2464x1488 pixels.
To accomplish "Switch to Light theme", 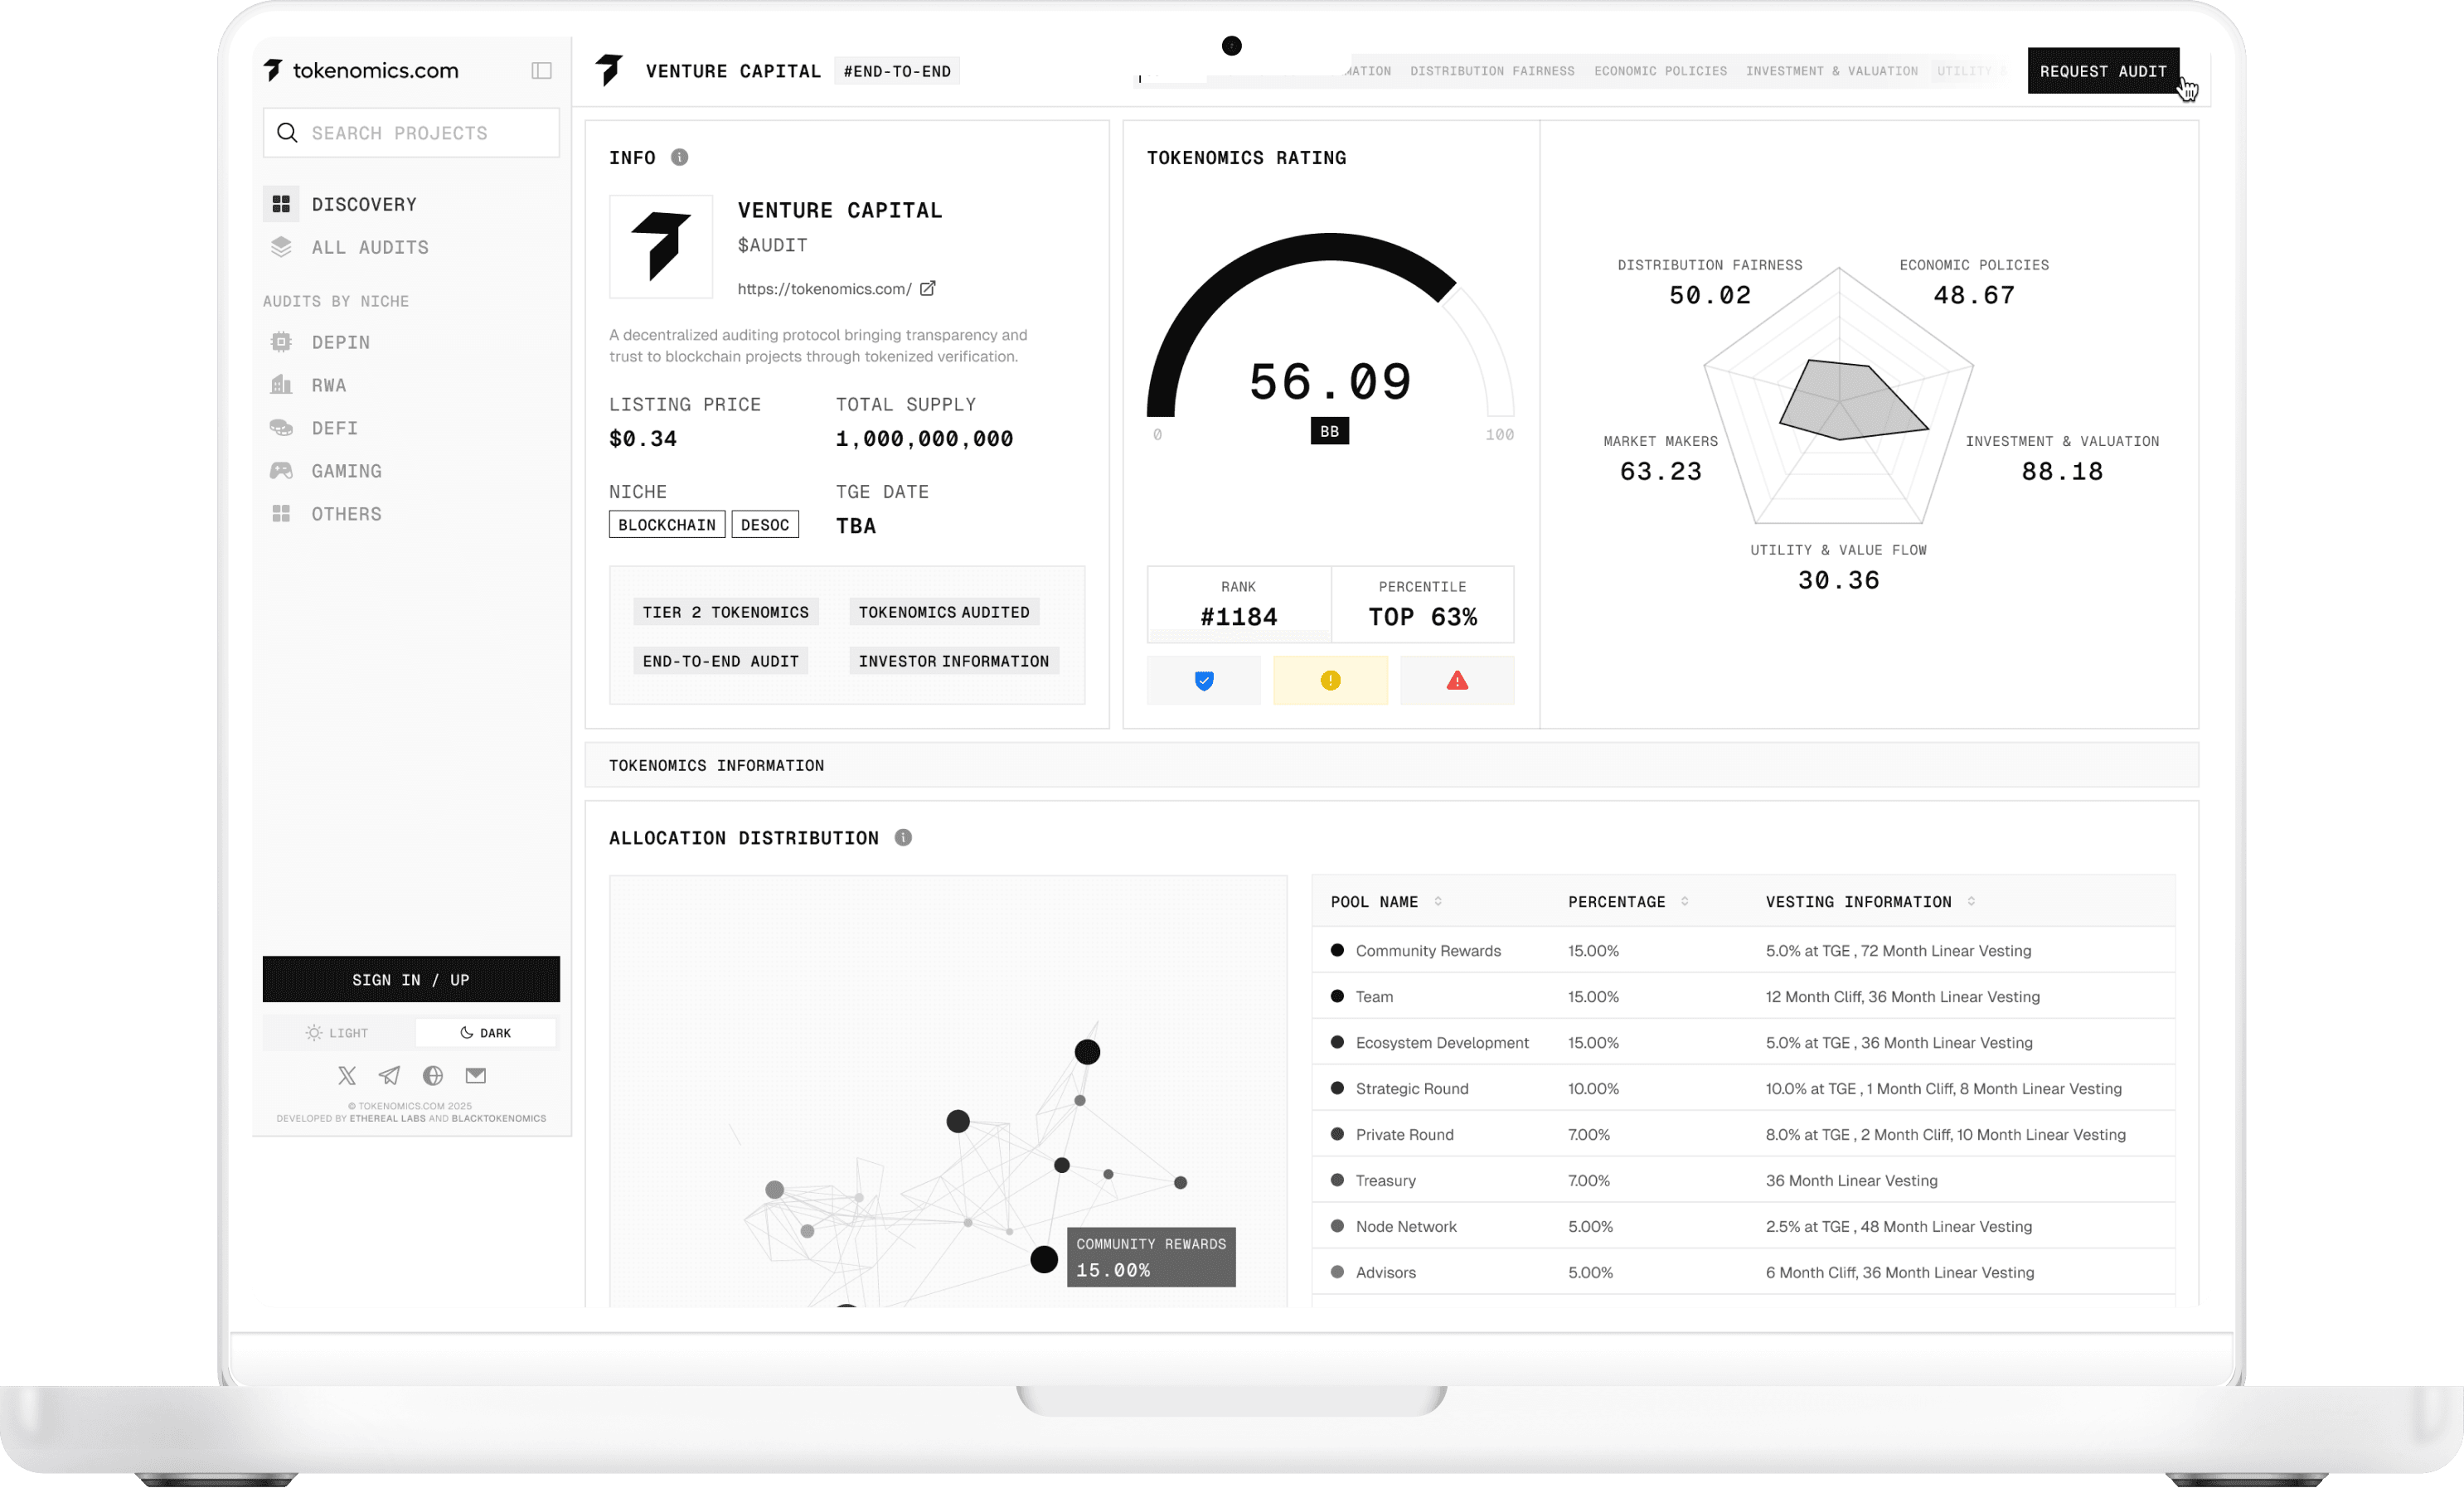I will point(338,1033).
